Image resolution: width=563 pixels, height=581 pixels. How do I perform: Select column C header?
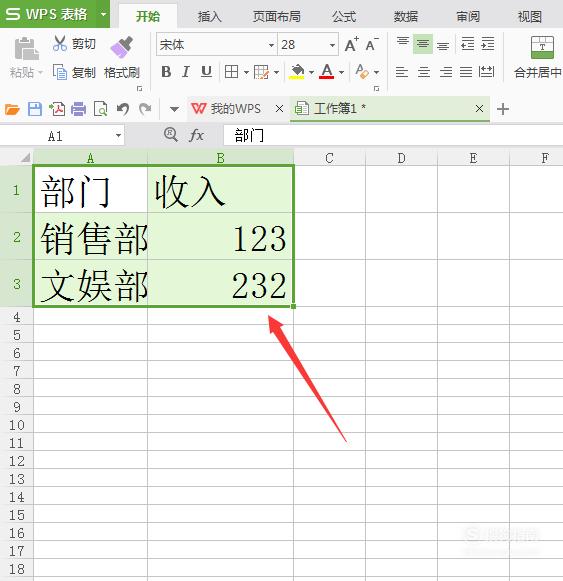[329, 158]
